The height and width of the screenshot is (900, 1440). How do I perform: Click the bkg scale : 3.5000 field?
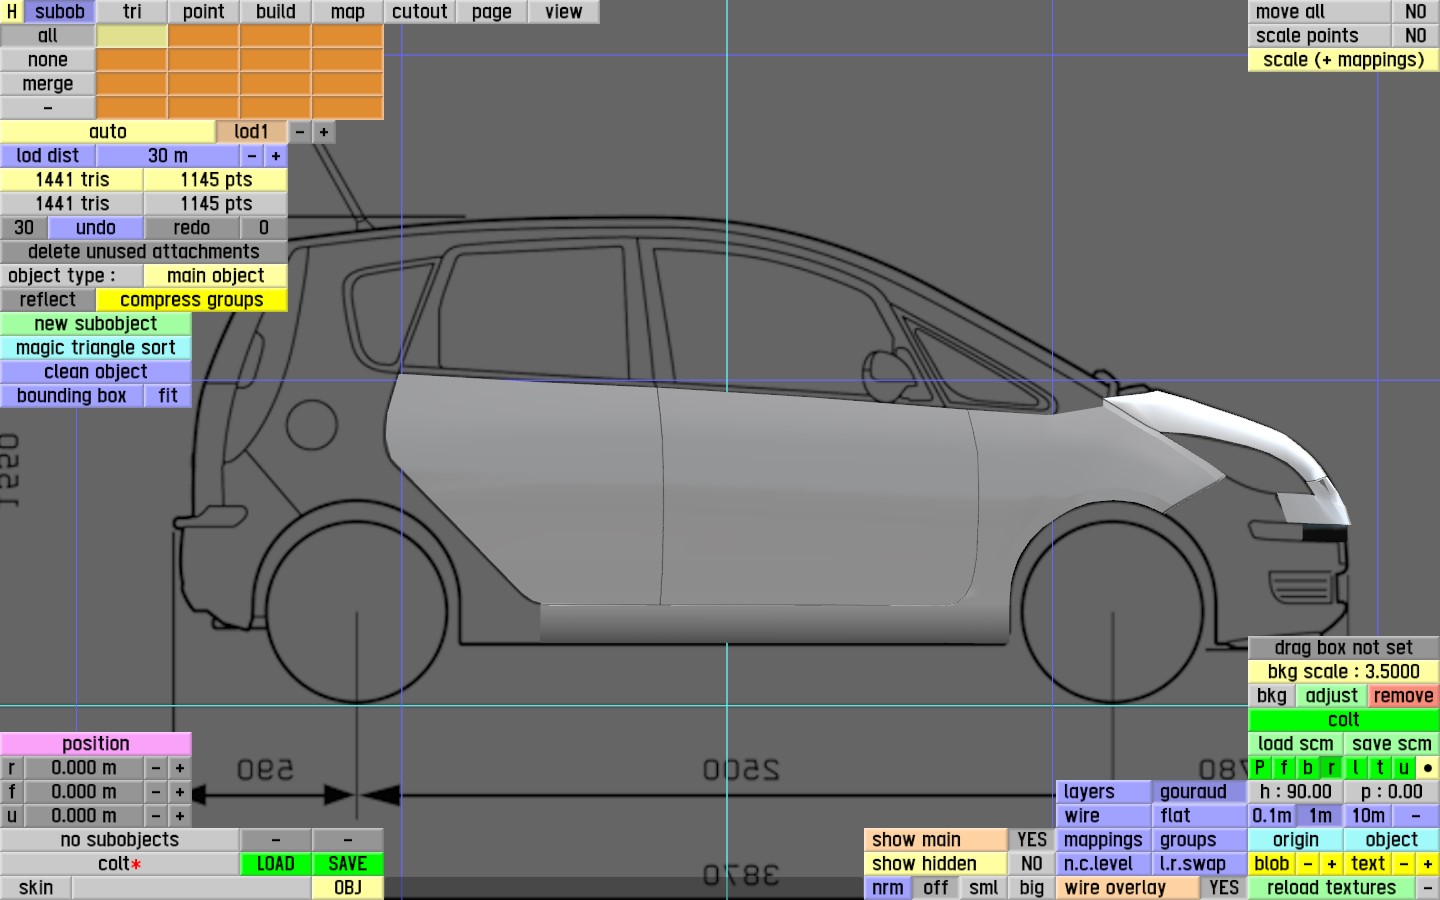pyautogui.click(x=1344, y=672)
